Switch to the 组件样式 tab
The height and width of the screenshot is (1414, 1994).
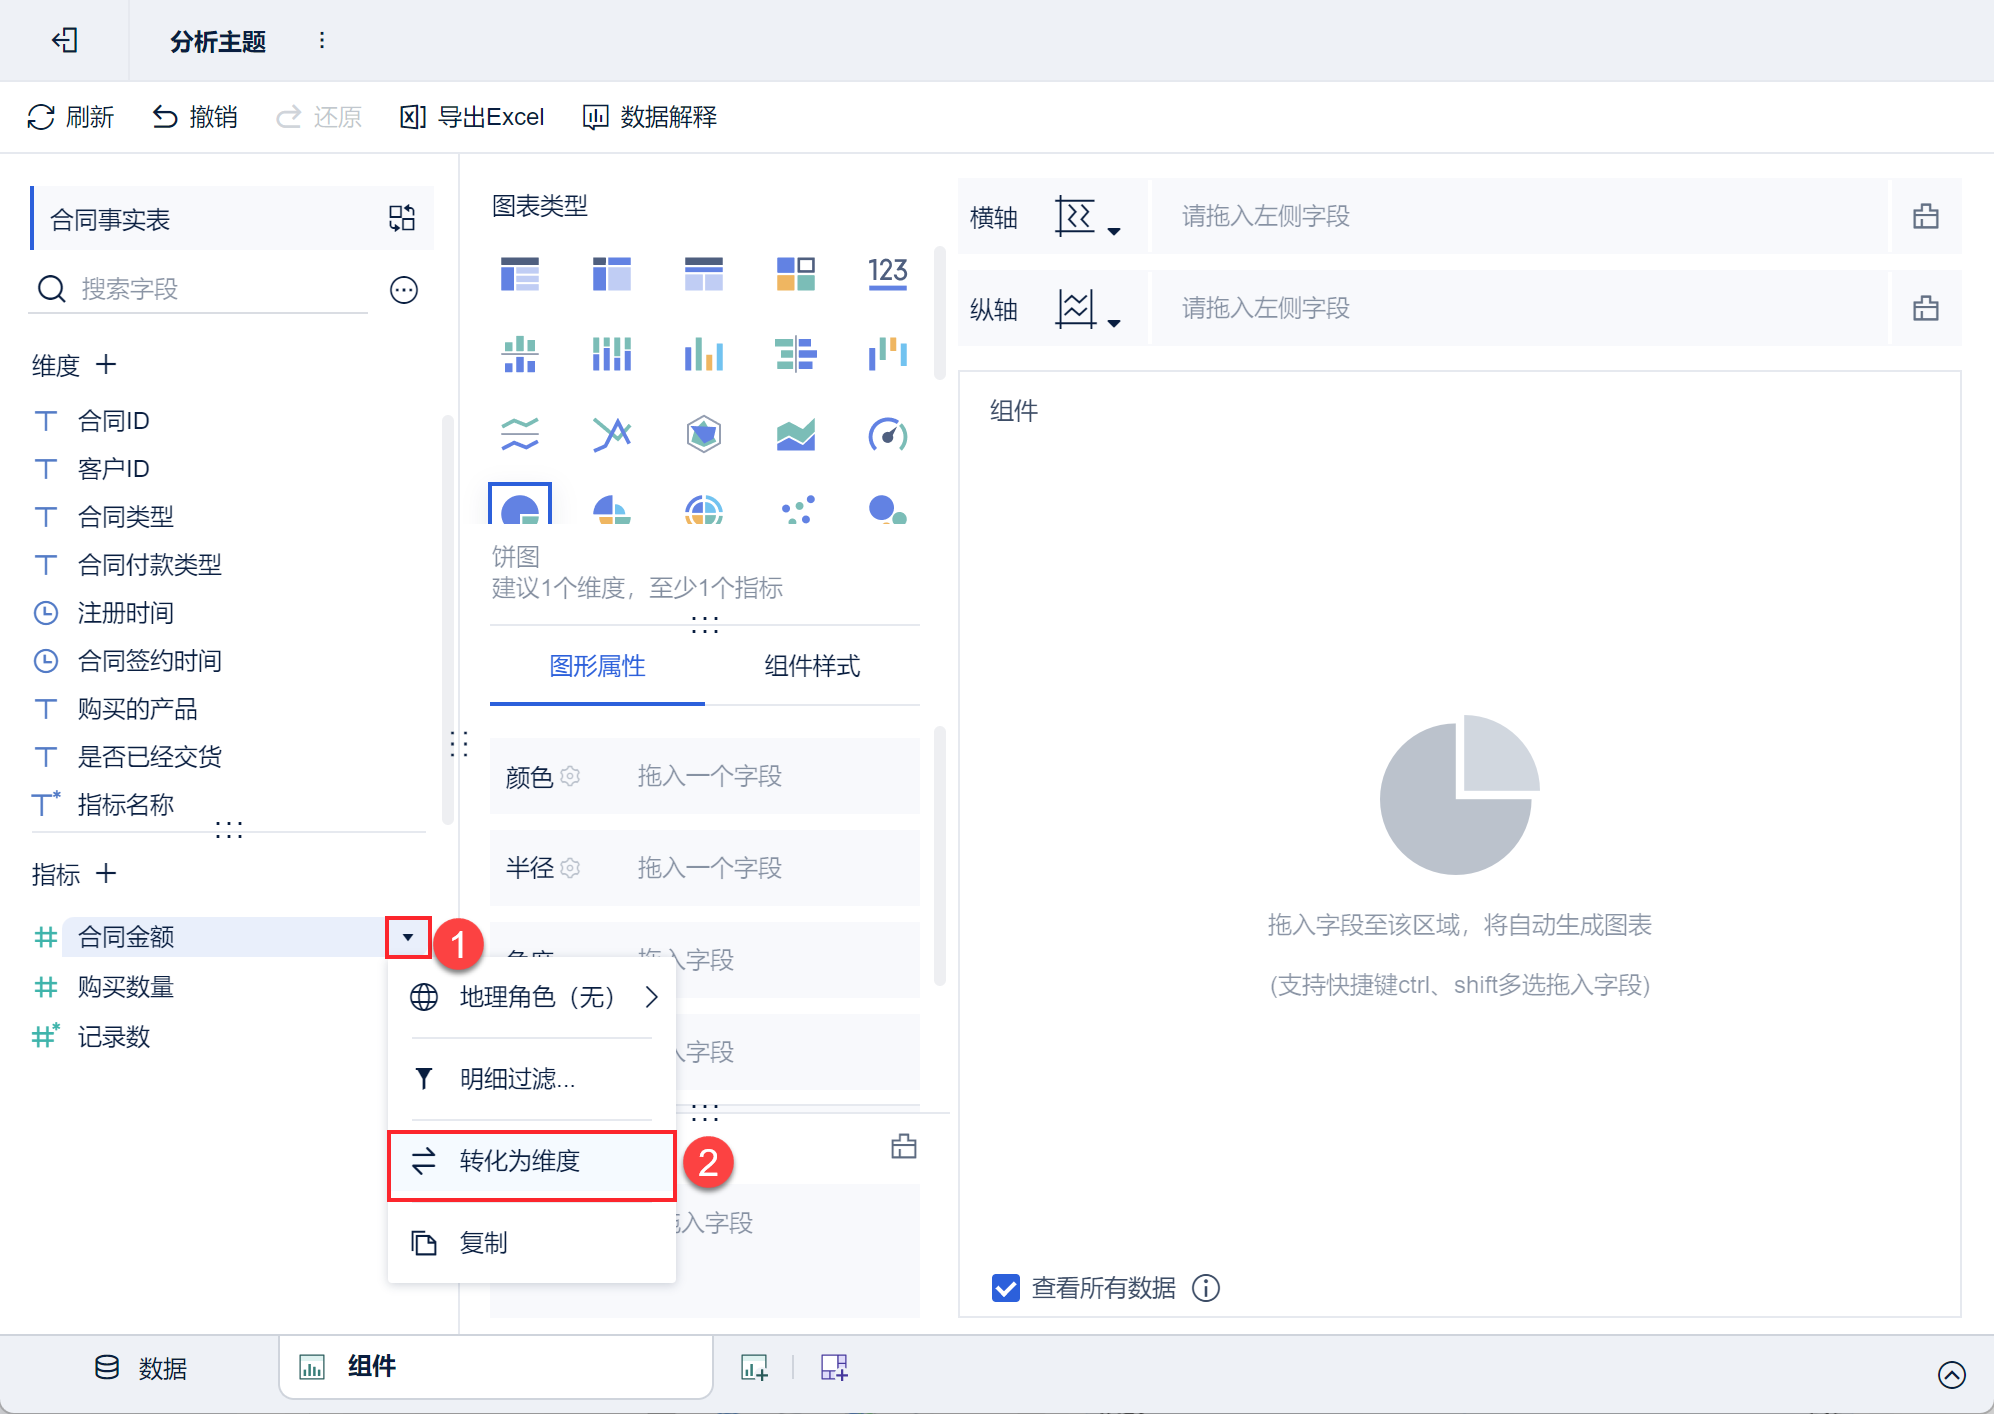click(812, 666)
